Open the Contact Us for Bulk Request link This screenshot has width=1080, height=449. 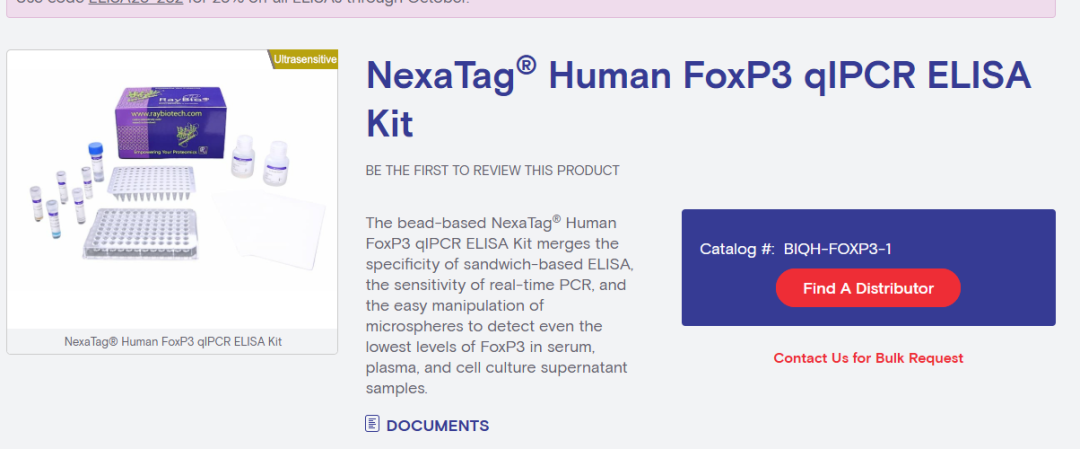868,358
